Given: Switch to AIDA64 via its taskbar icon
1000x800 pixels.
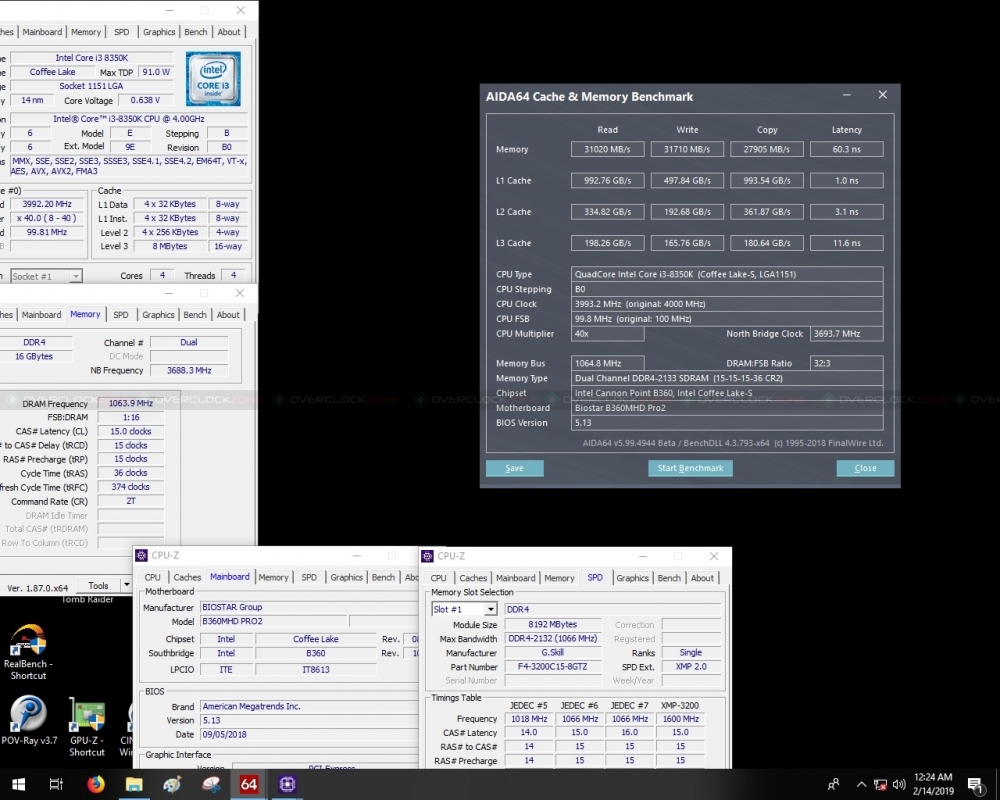Looking at the screenshot, I should pos(249,784).
